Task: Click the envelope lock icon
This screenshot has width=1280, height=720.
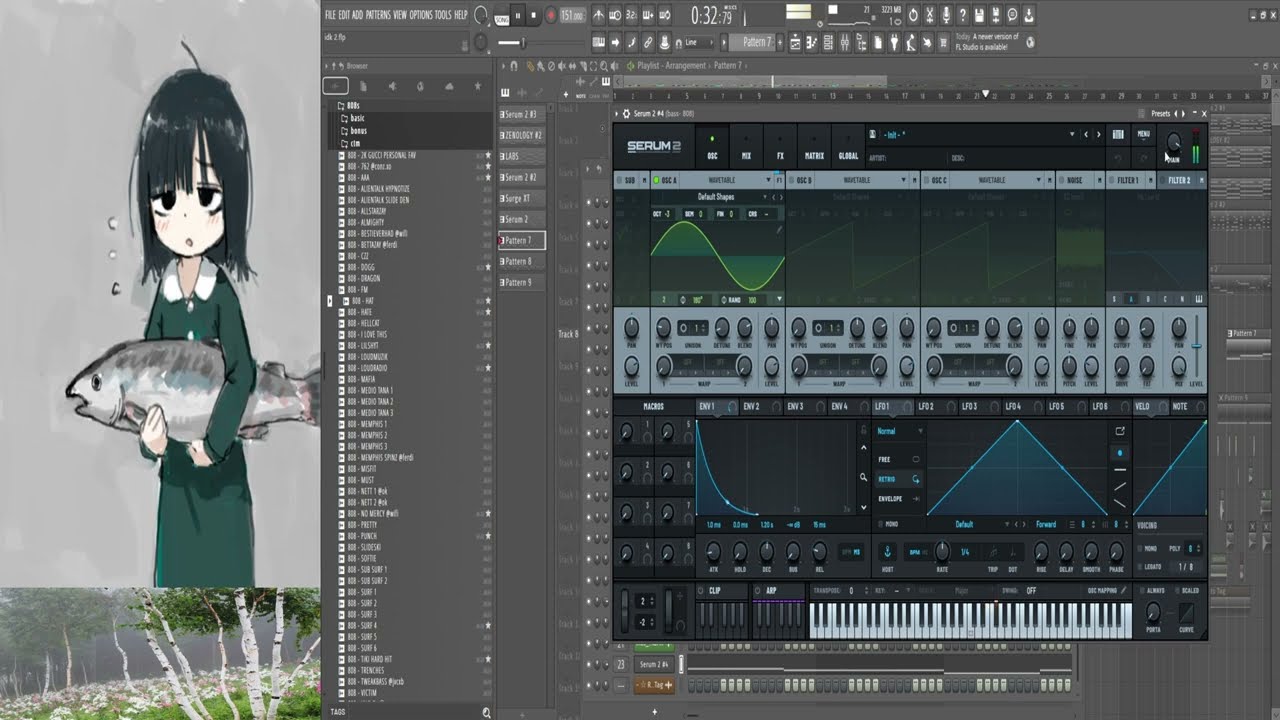Action: coord(863,430)
